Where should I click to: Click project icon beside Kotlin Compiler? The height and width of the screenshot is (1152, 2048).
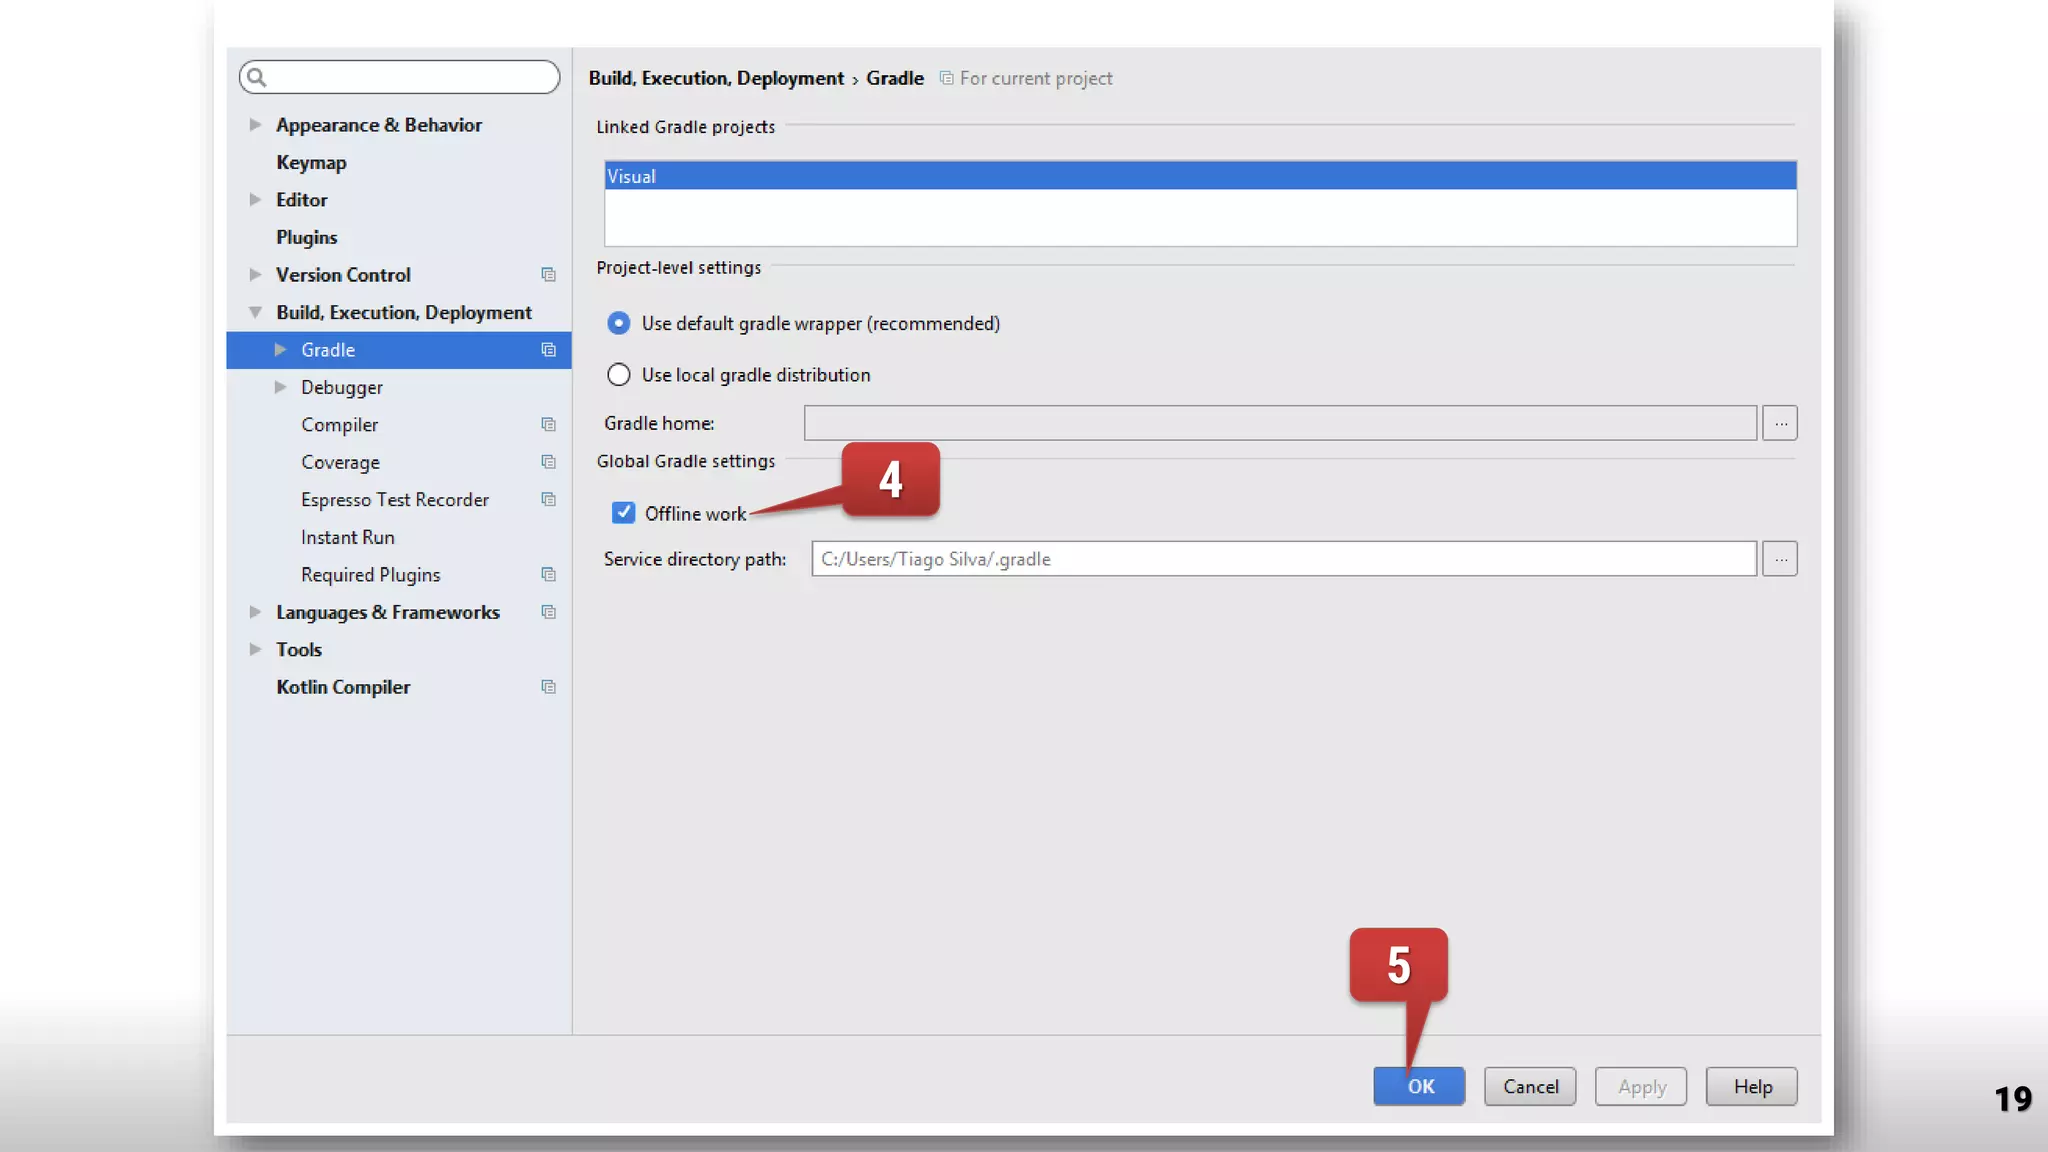(548, 687)
